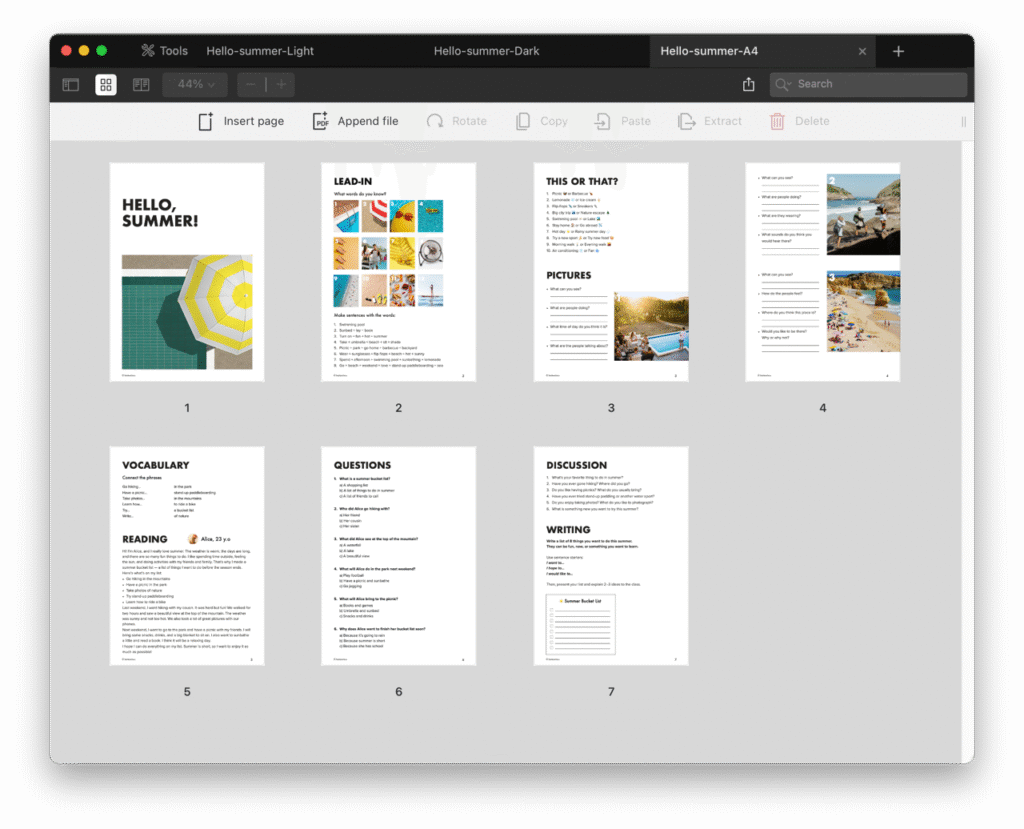Viewport: 1024px width, 829px height.
Task: Click the share icon
Action: coord(748,85)
